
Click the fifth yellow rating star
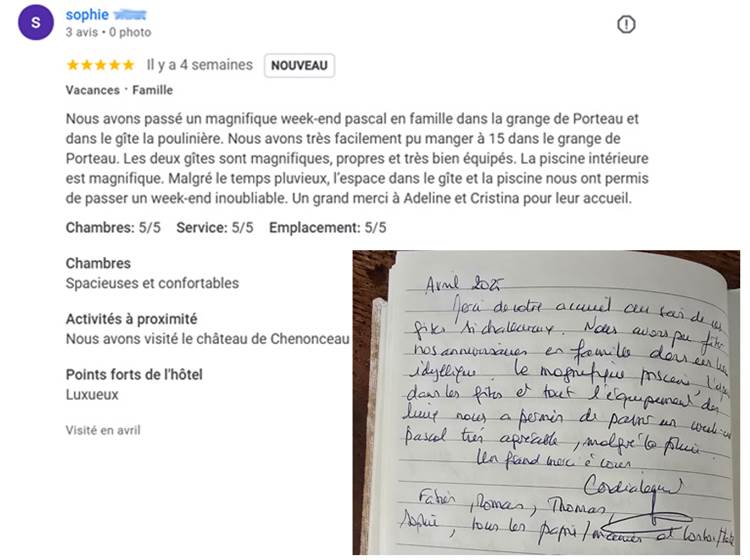point(129,65)
